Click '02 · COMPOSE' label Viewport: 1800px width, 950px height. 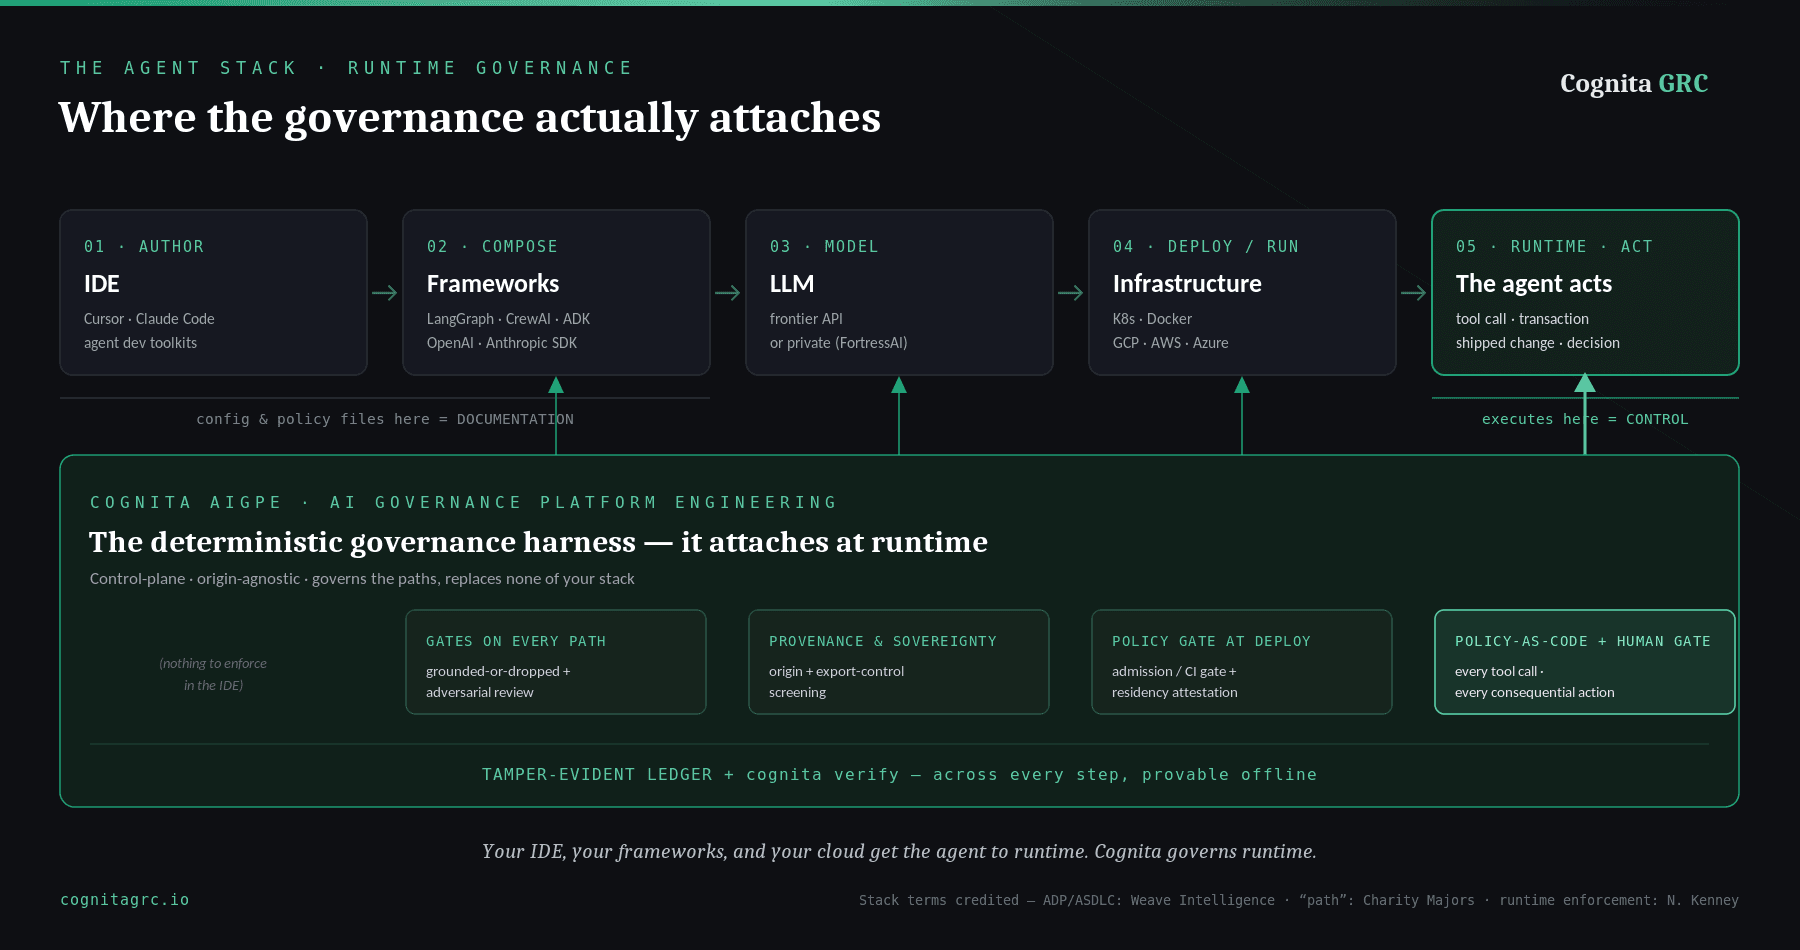click(493, 246)
